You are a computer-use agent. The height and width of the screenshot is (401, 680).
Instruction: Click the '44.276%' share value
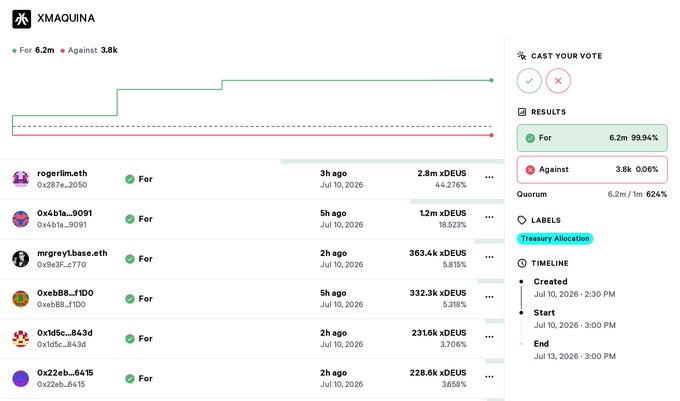[451, 185]
